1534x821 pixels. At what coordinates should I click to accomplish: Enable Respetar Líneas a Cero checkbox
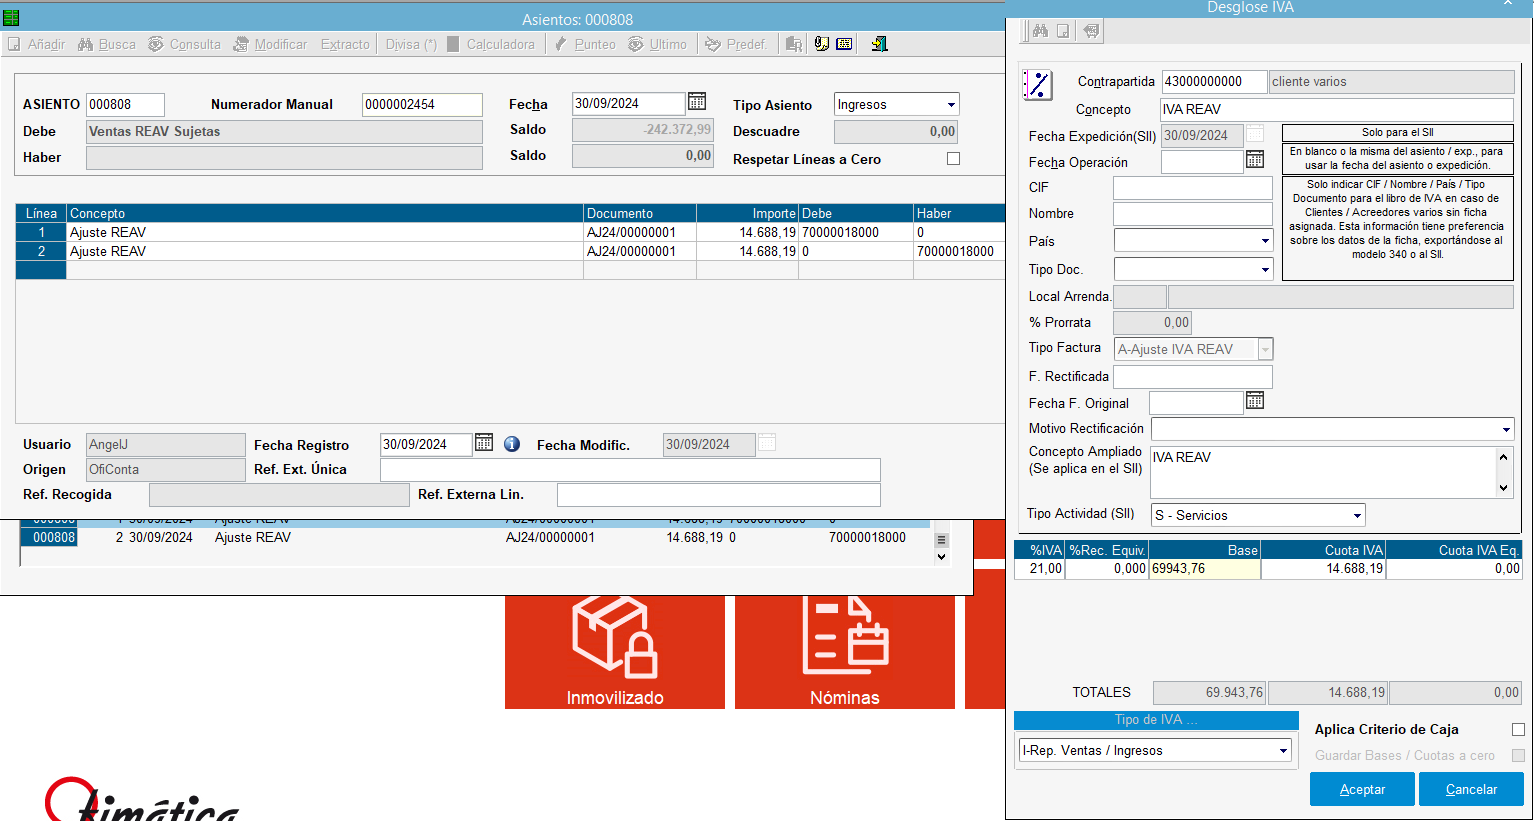click(x=953, y=159)
